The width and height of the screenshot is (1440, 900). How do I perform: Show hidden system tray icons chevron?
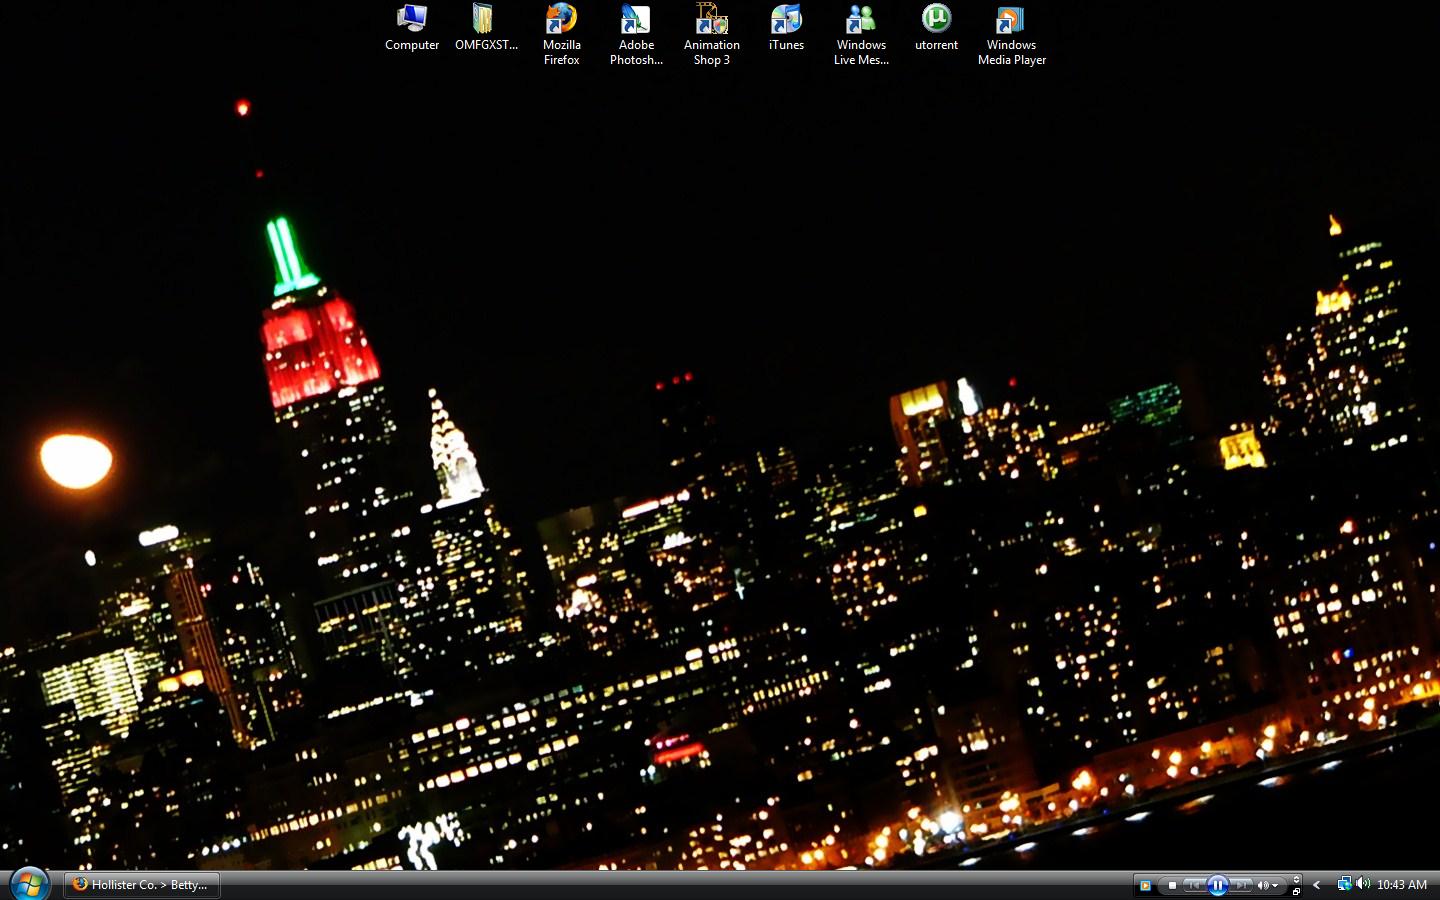[x=1317, y=885]
